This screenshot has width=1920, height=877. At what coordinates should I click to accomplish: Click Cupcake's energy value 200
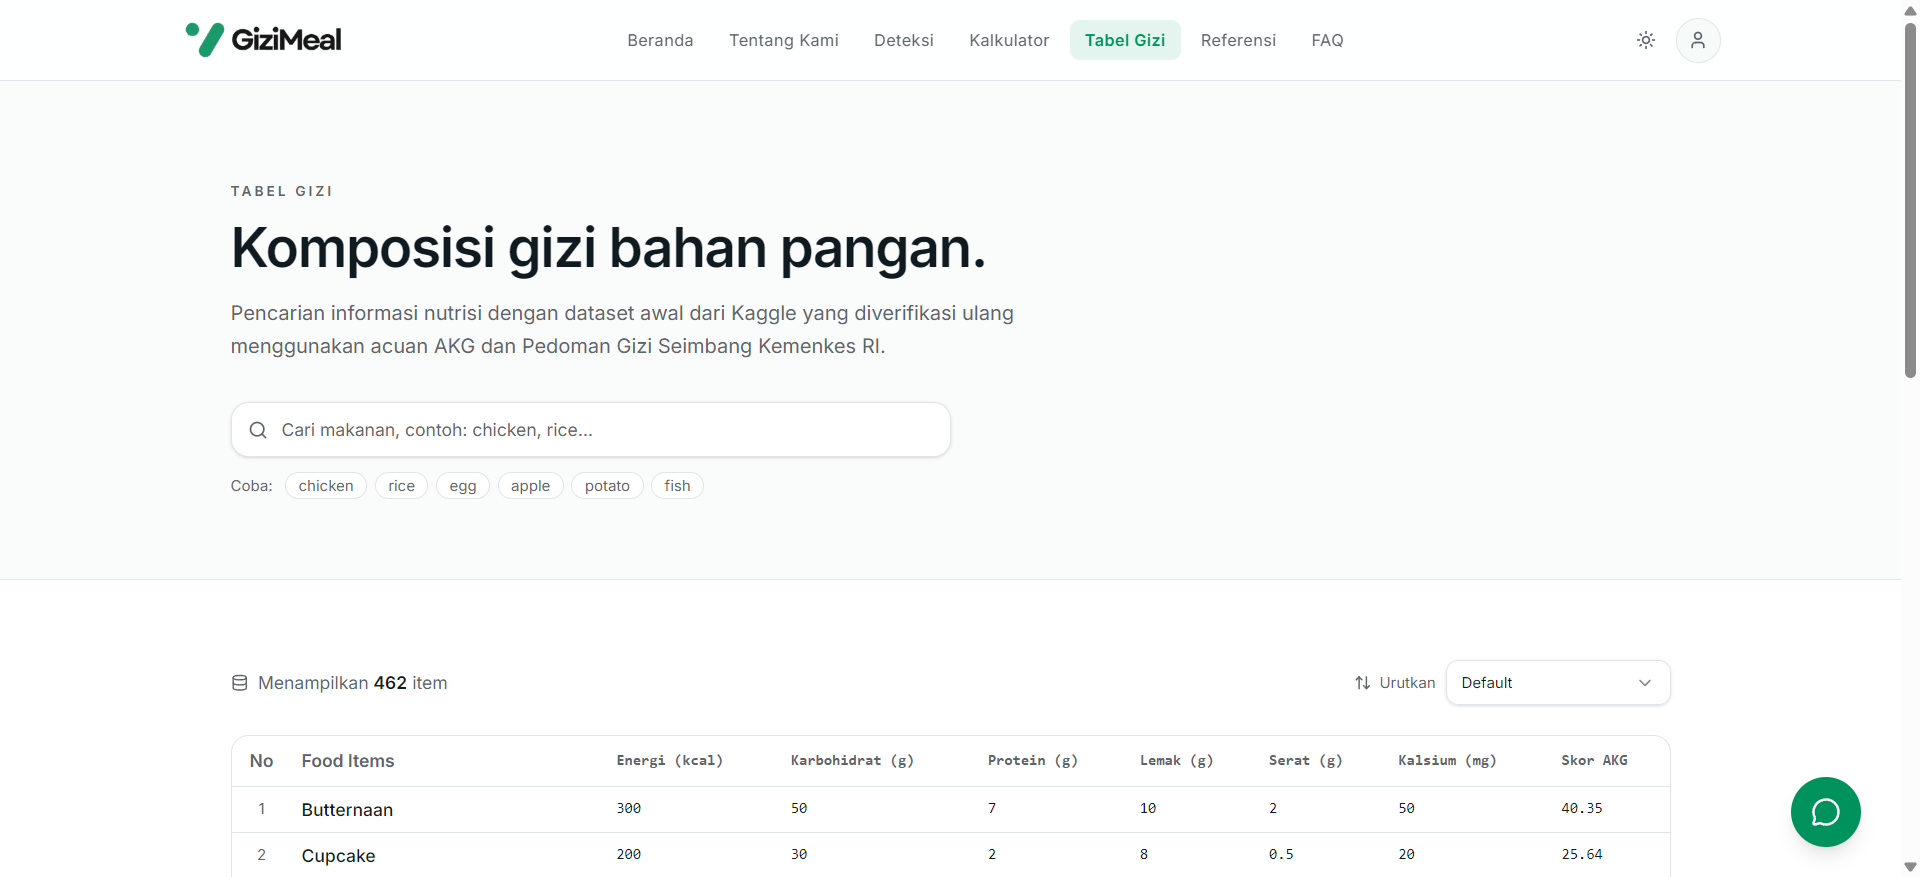tap(628, 854)
